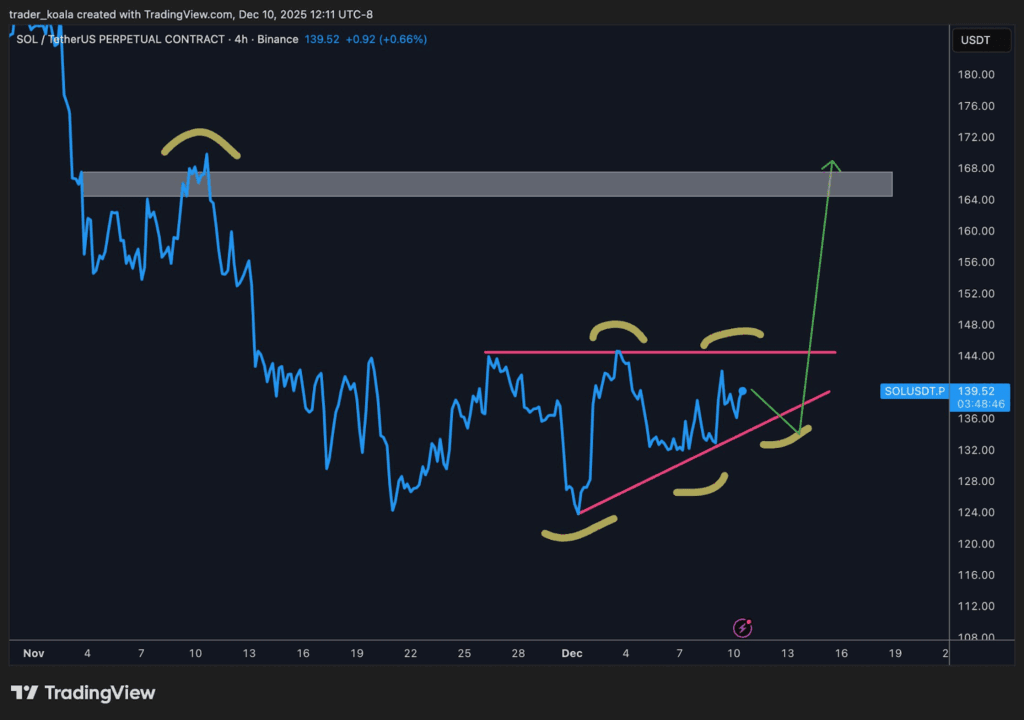The height and width of the screenshot is (720, 1024).
Task: Click the 160.00 price axis label
Action: point(976,231)
